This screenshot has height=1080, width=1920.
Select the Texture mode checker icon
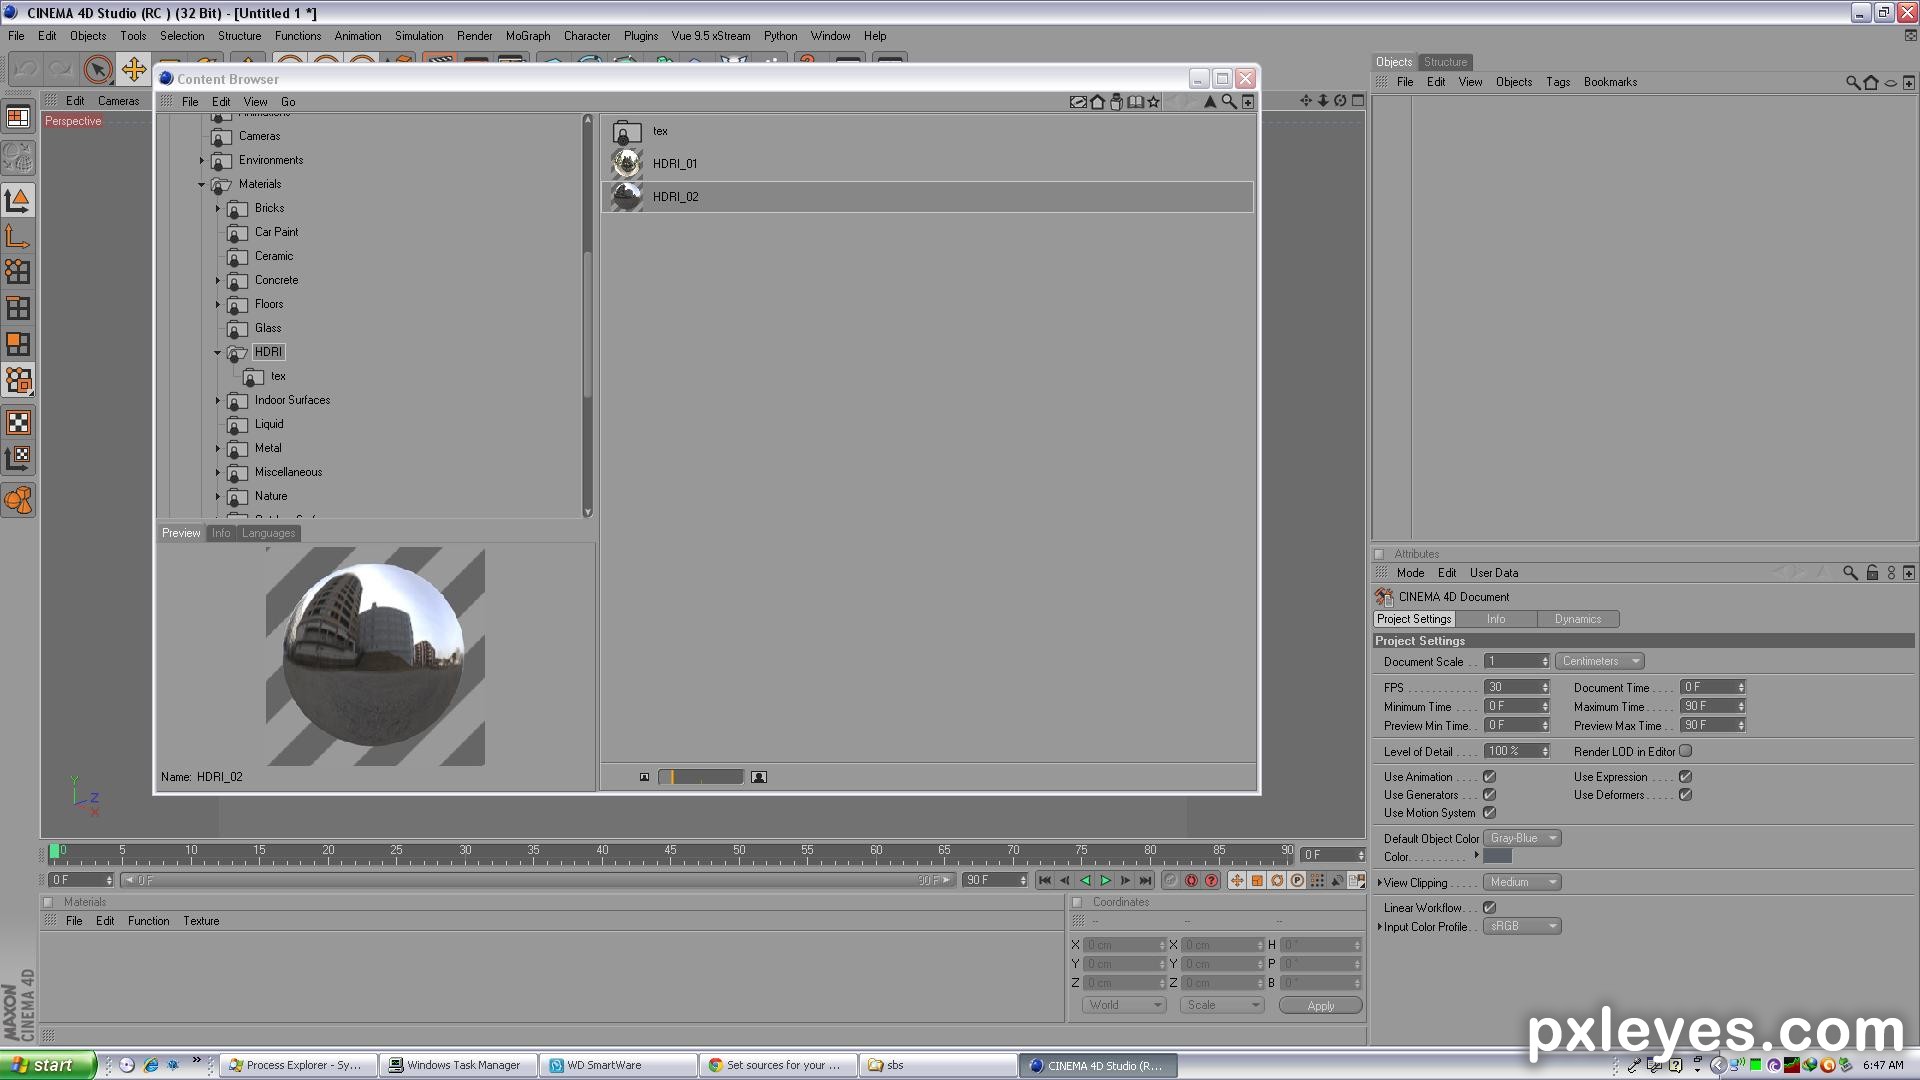[18, 422]
